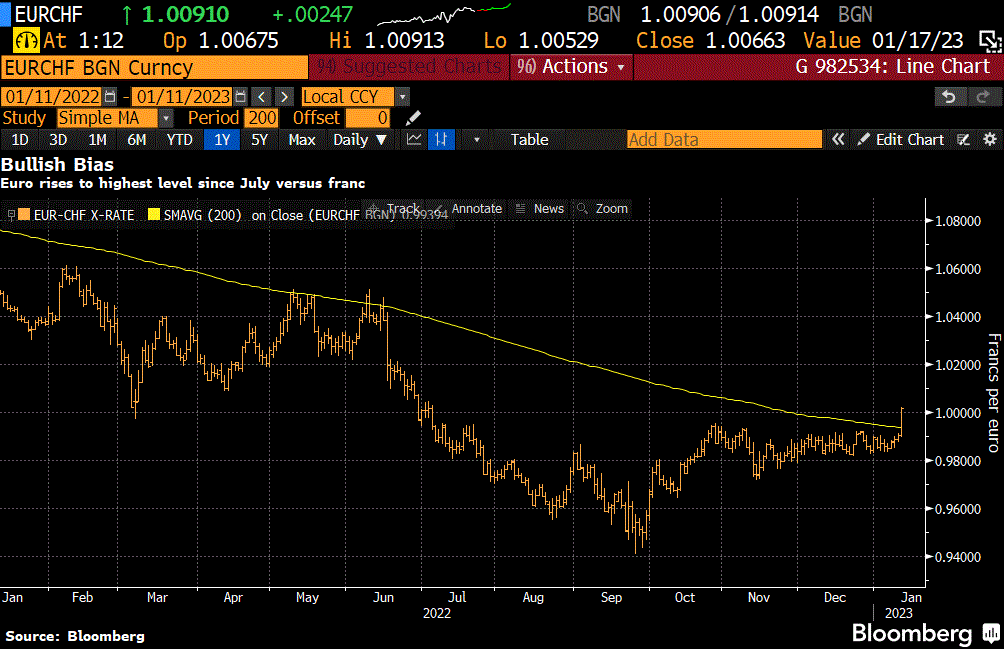Collapse panel with double left chevron
The image size is (1004, 649).
(838, 140)
